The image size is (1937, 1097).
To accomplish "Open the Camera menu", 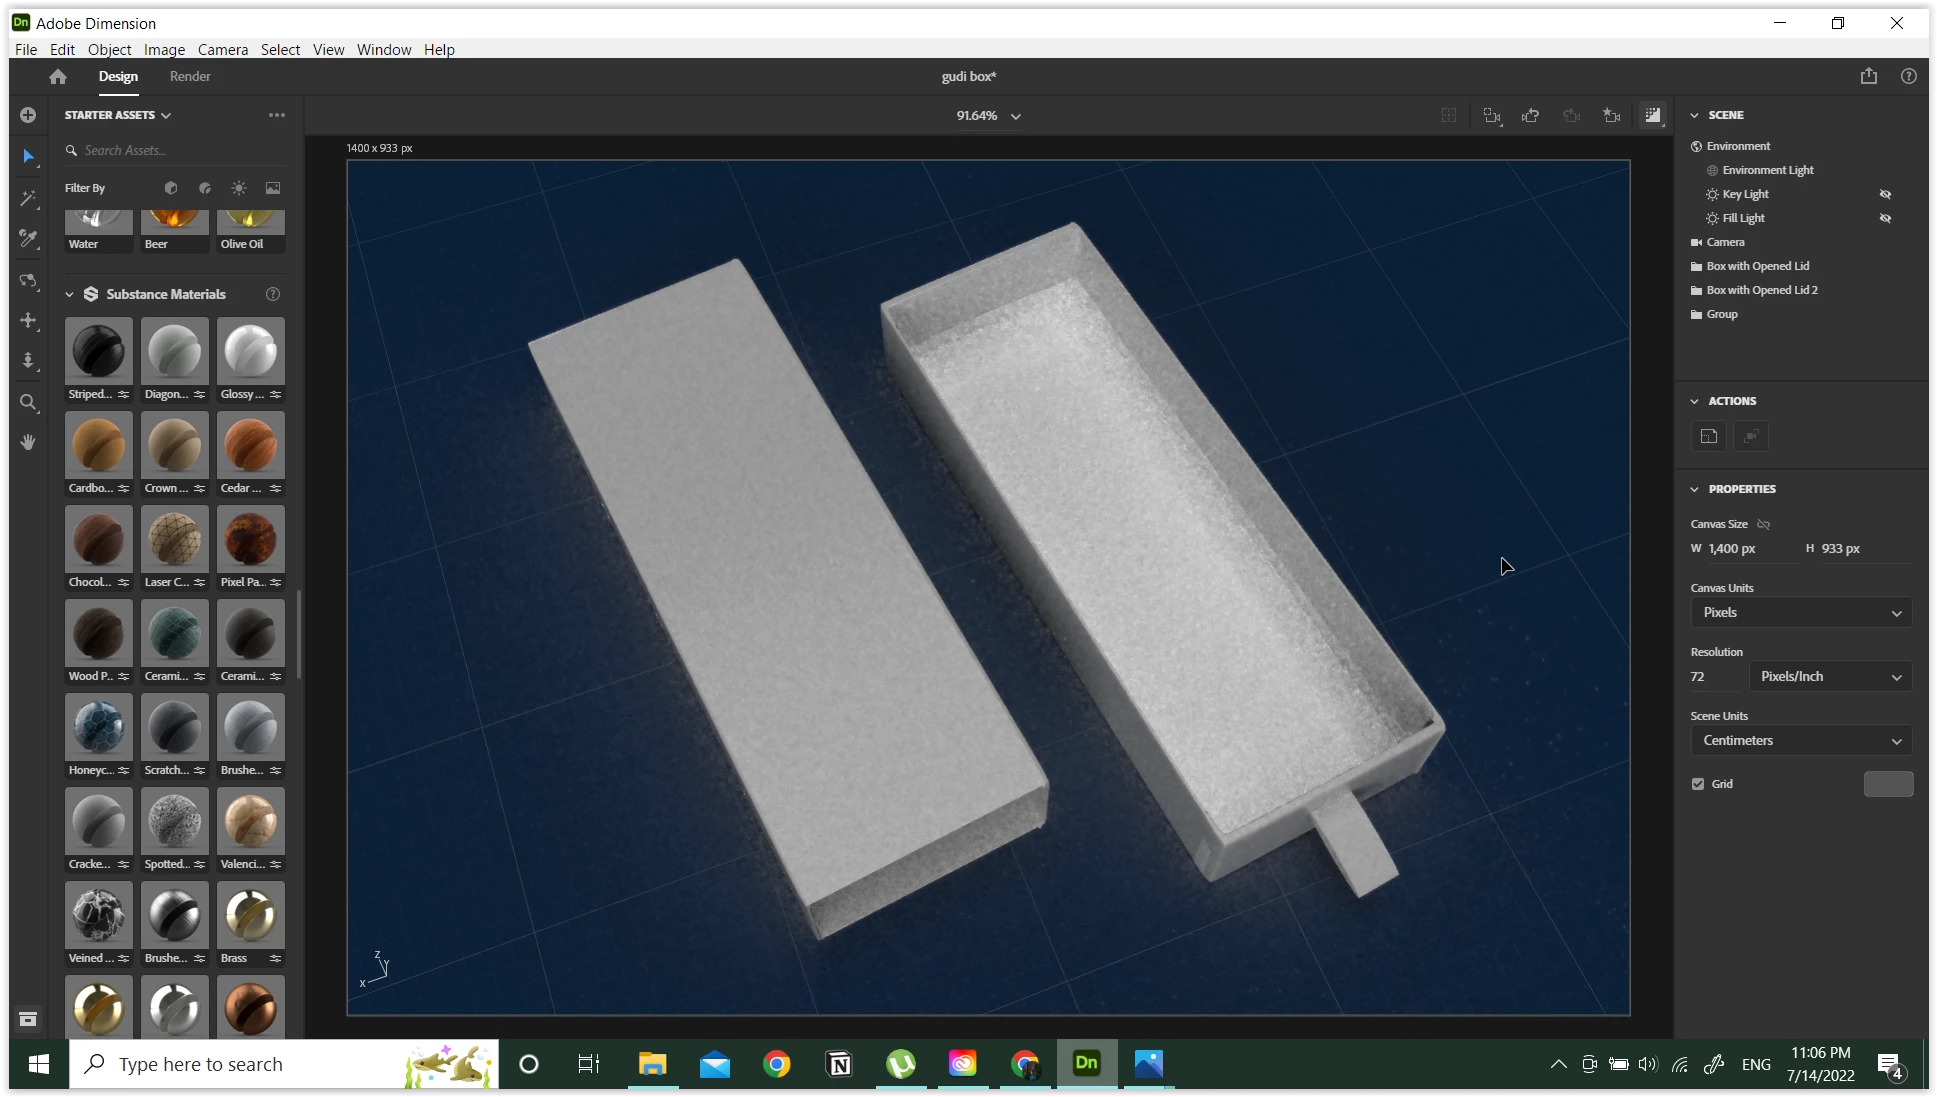I will point(222,49).
